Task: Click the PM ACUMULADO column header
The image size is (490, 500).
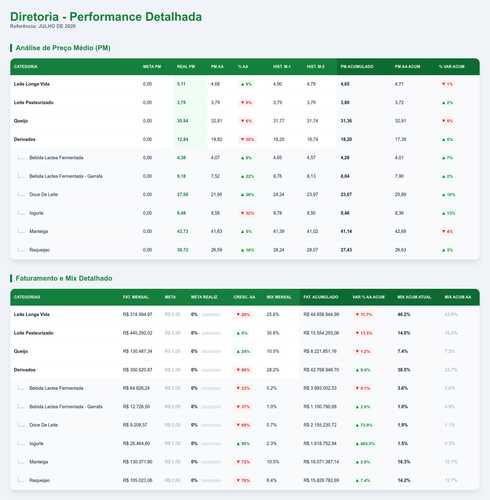Action: click(x=357, y=67)
